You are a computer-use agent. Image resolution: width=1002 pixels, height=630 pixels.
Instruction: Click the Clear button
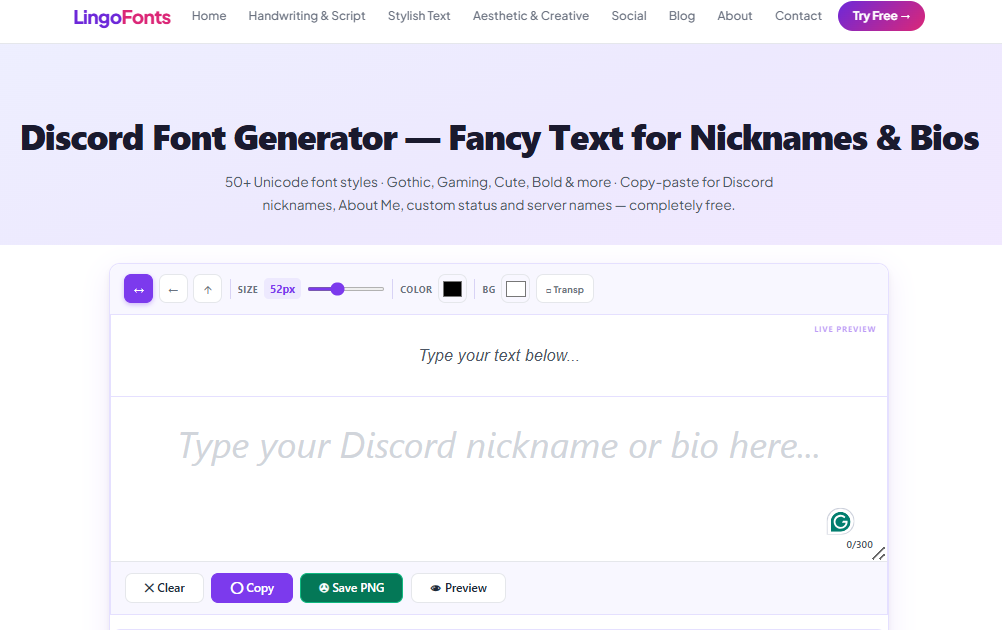click(164, 588)
